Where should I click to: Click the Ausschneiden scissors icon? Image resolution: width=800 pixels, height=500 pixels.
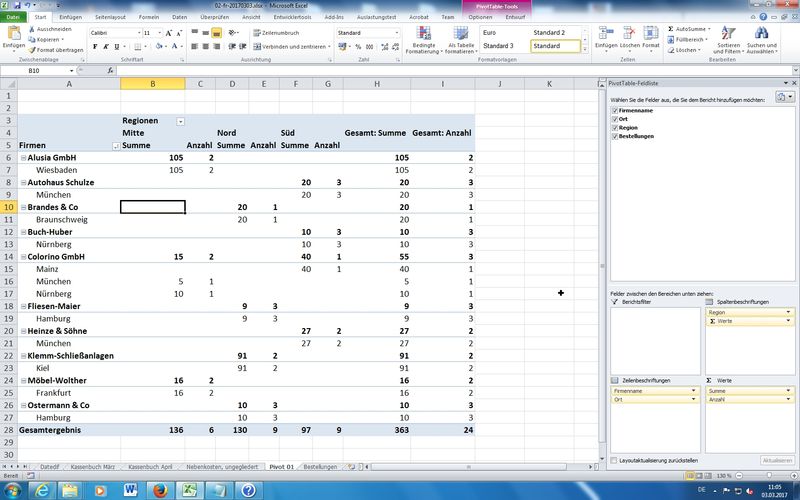tap(31, 29)
